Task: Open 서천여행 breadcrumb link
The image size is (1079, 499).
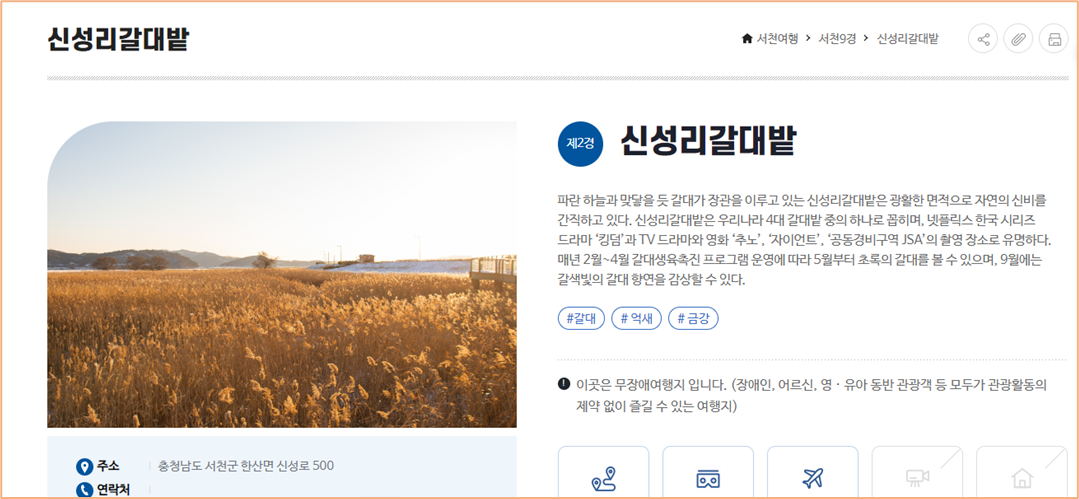Action: coord(778,39)
